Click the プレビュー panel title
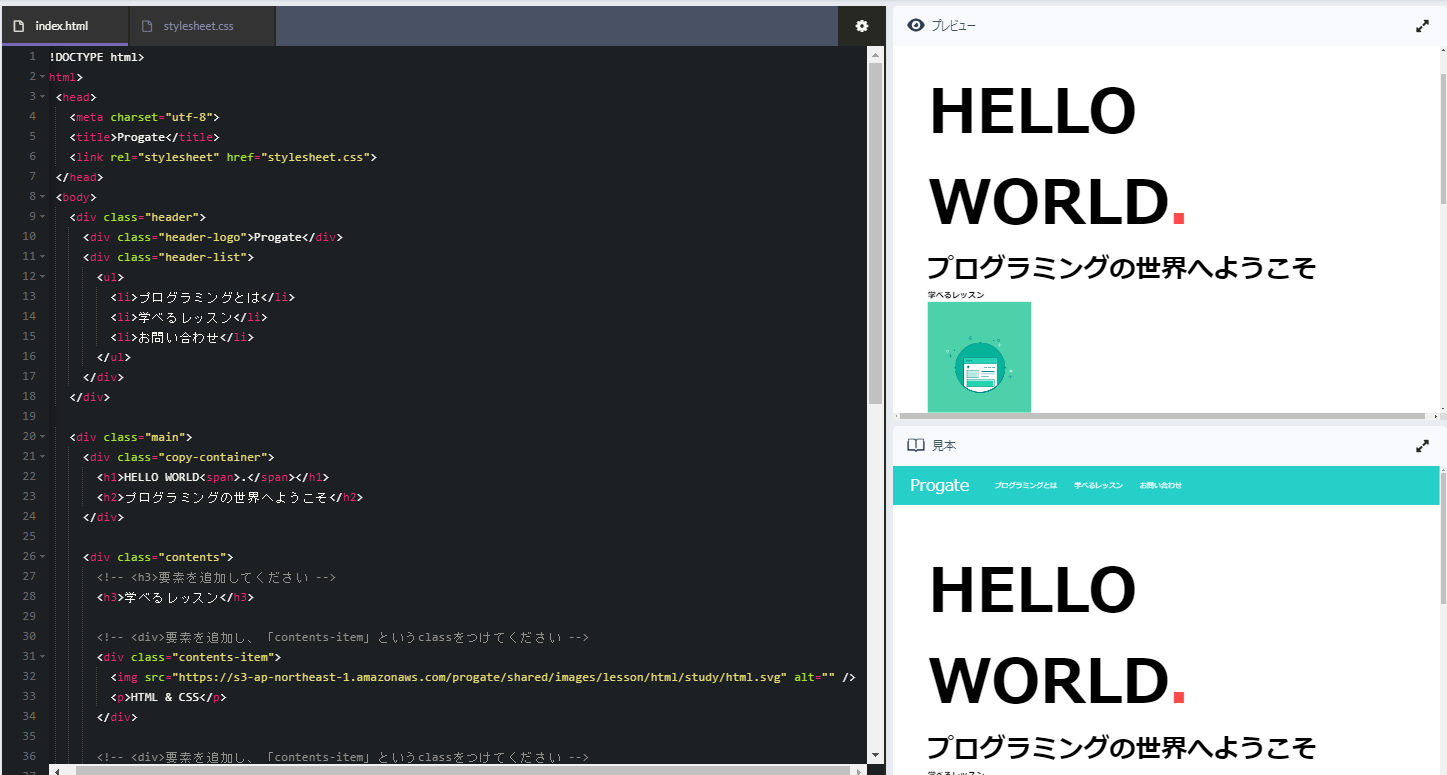 954,26
